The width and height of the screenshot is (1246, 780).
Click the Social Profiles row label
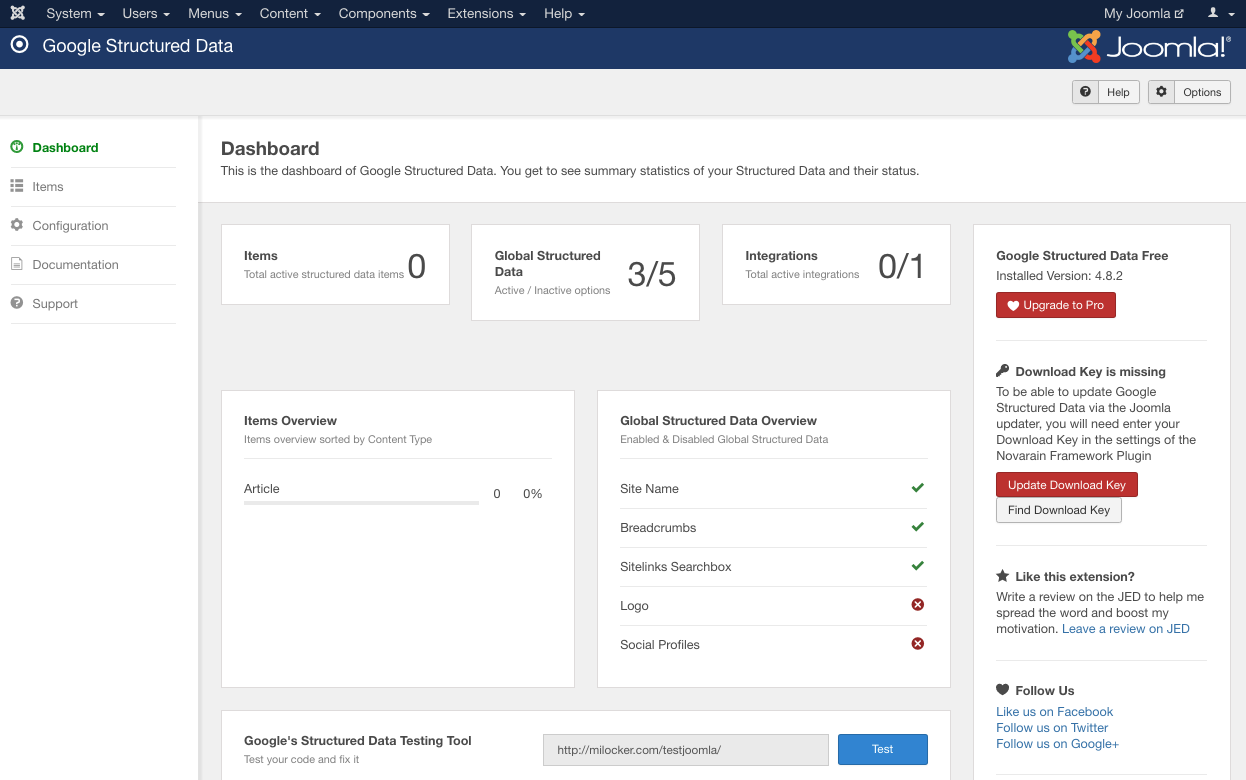pos(660,645)
